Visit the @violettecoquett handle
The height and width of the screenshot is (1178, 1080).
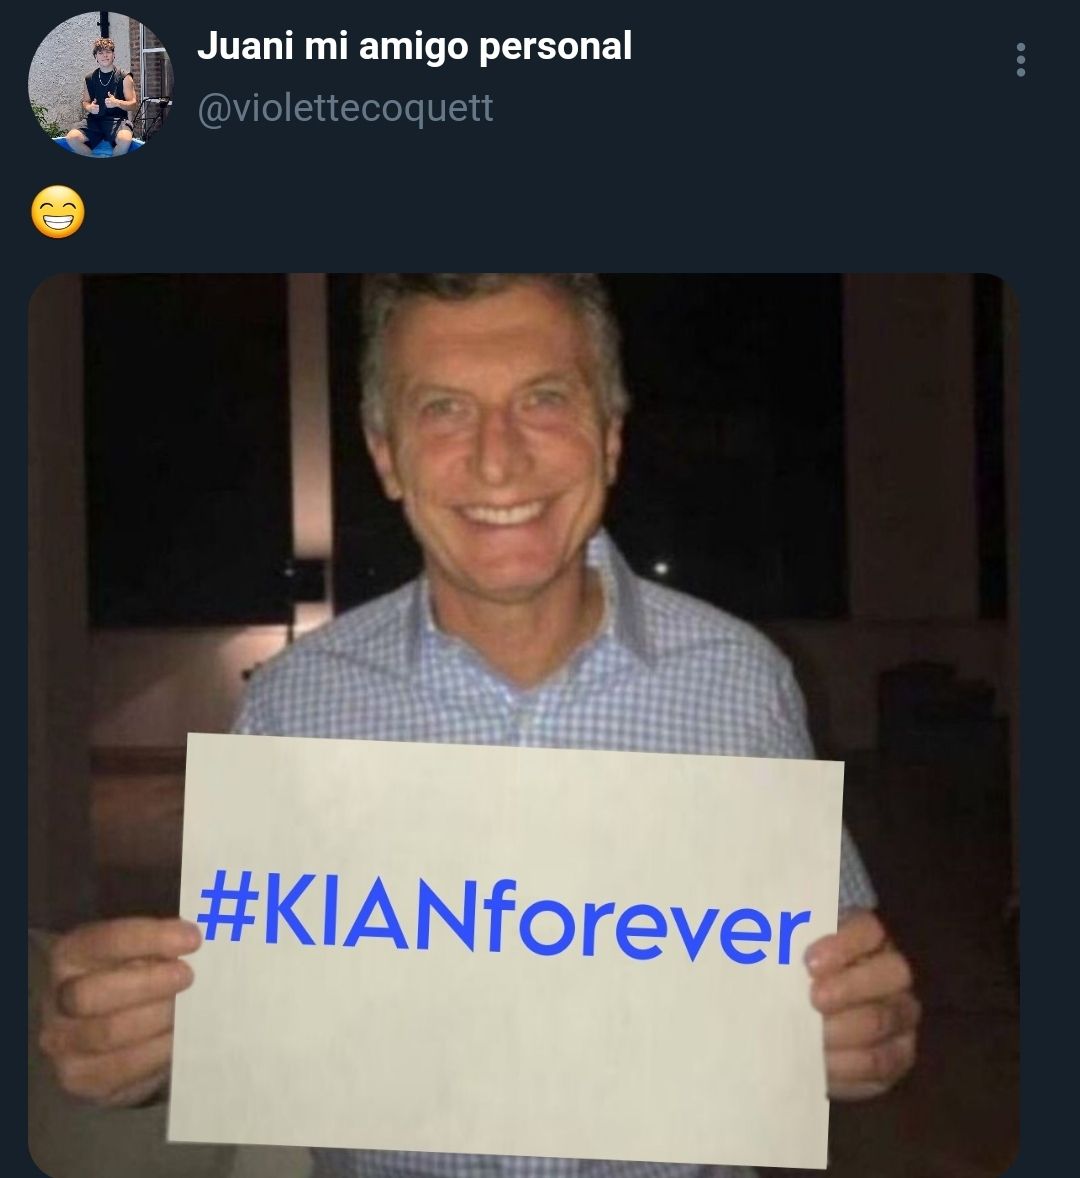coord(345,108)
